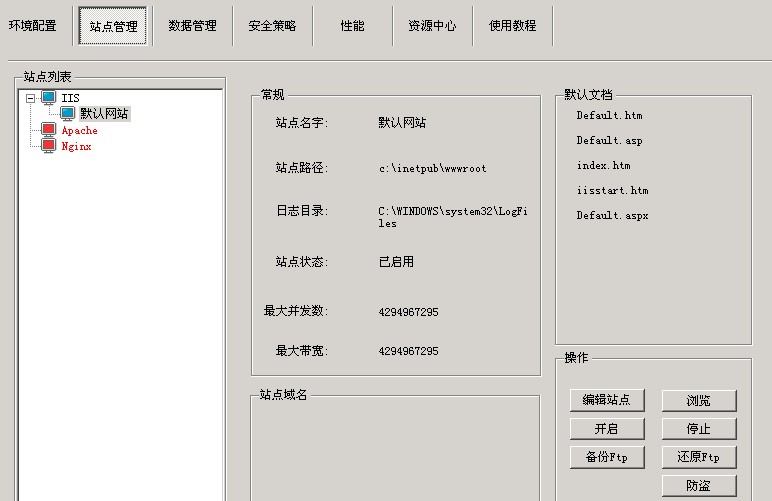Open the 安全策略 tab
The width and height of the screenshot is (772, 501).
pyautogui.click(x=272, y=26)
